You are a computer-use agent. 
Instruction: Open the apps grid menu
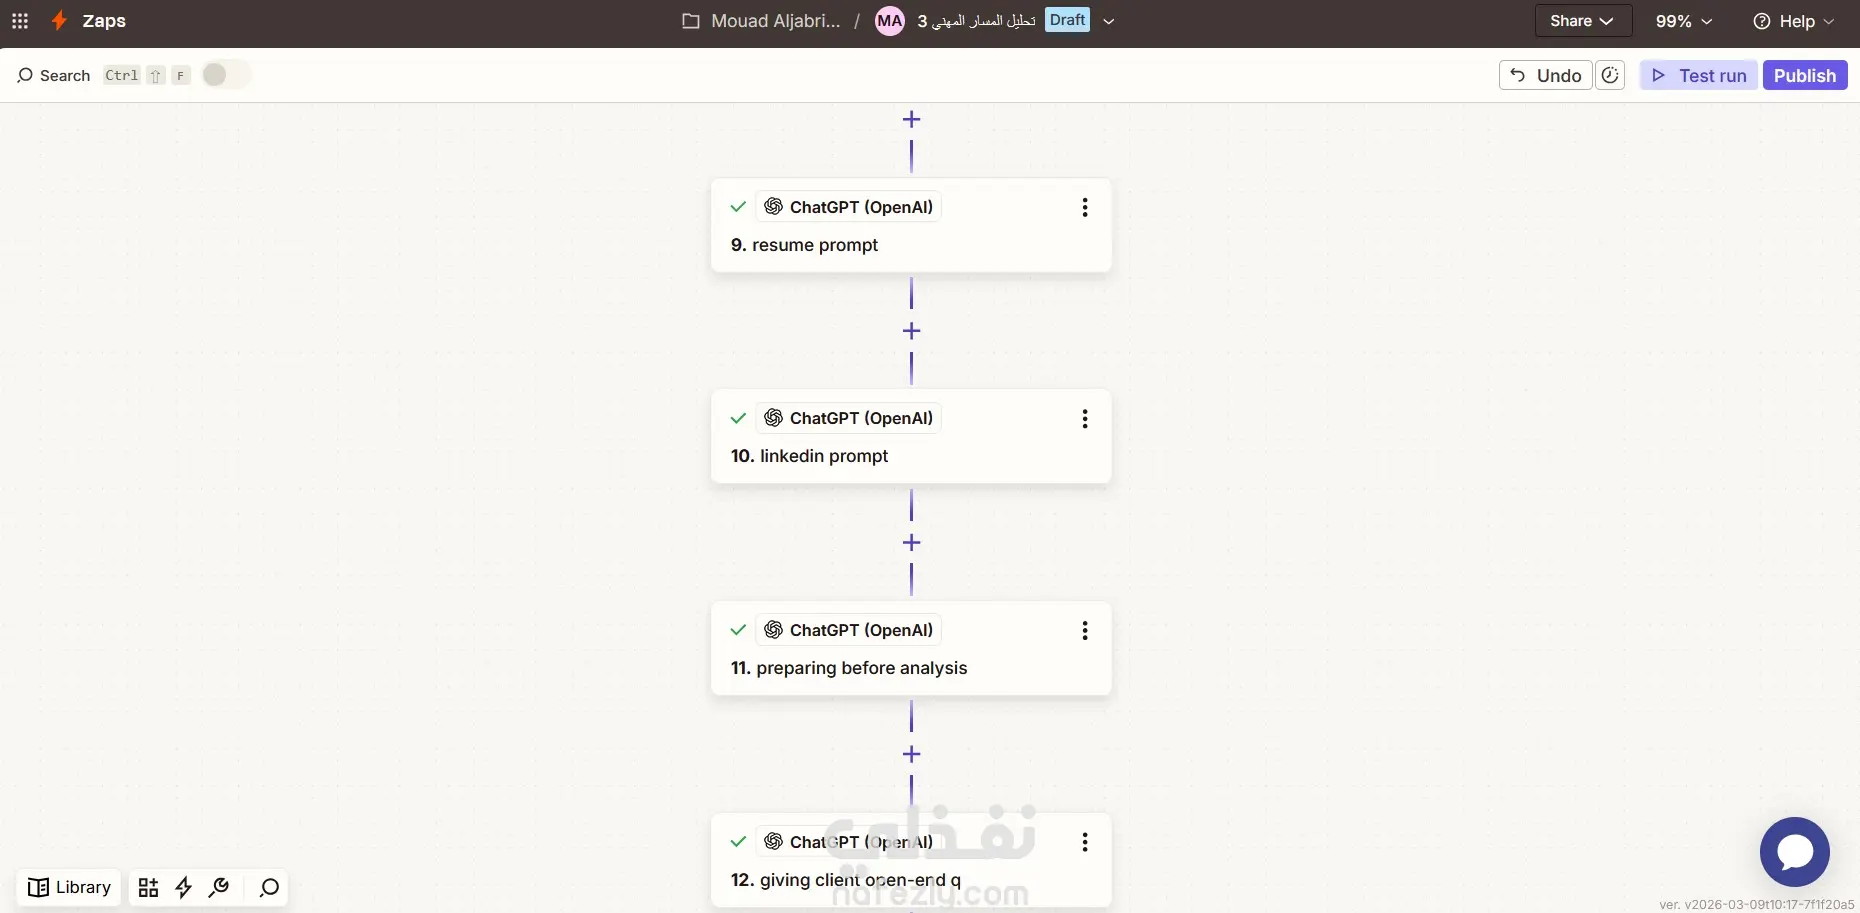pos(20,21)
